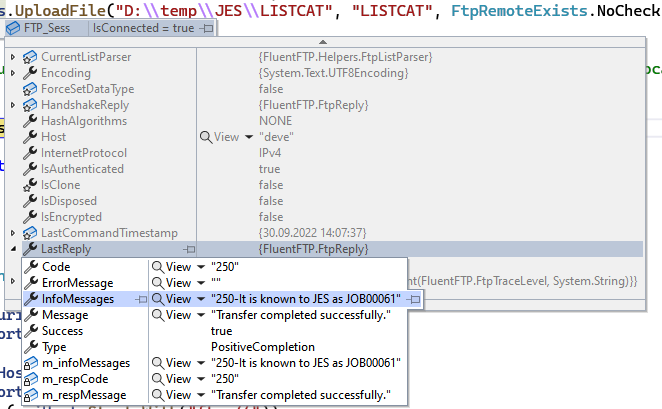Pin the FTP_Sess data tip to source
The width and height of the screenshot is (662, 409).
click(206, 29)
